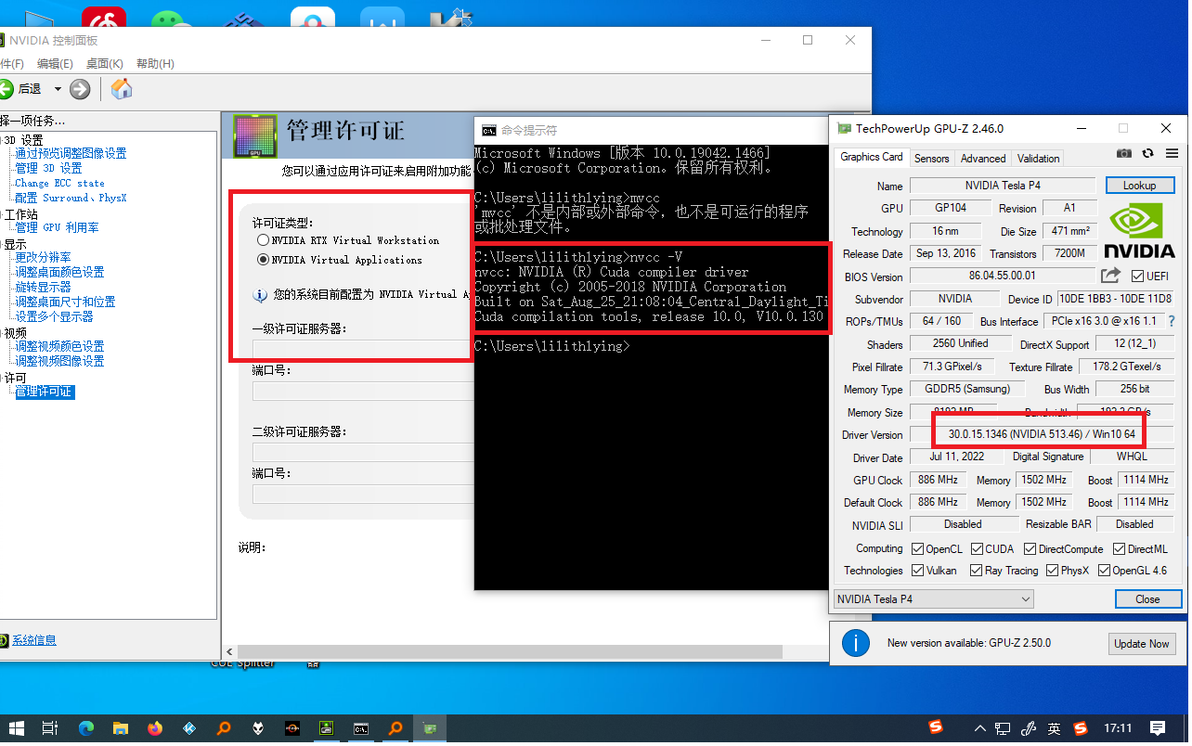Toggle Ray Tracing checkbox
1192x746 pixels.
tap(976, 570)
